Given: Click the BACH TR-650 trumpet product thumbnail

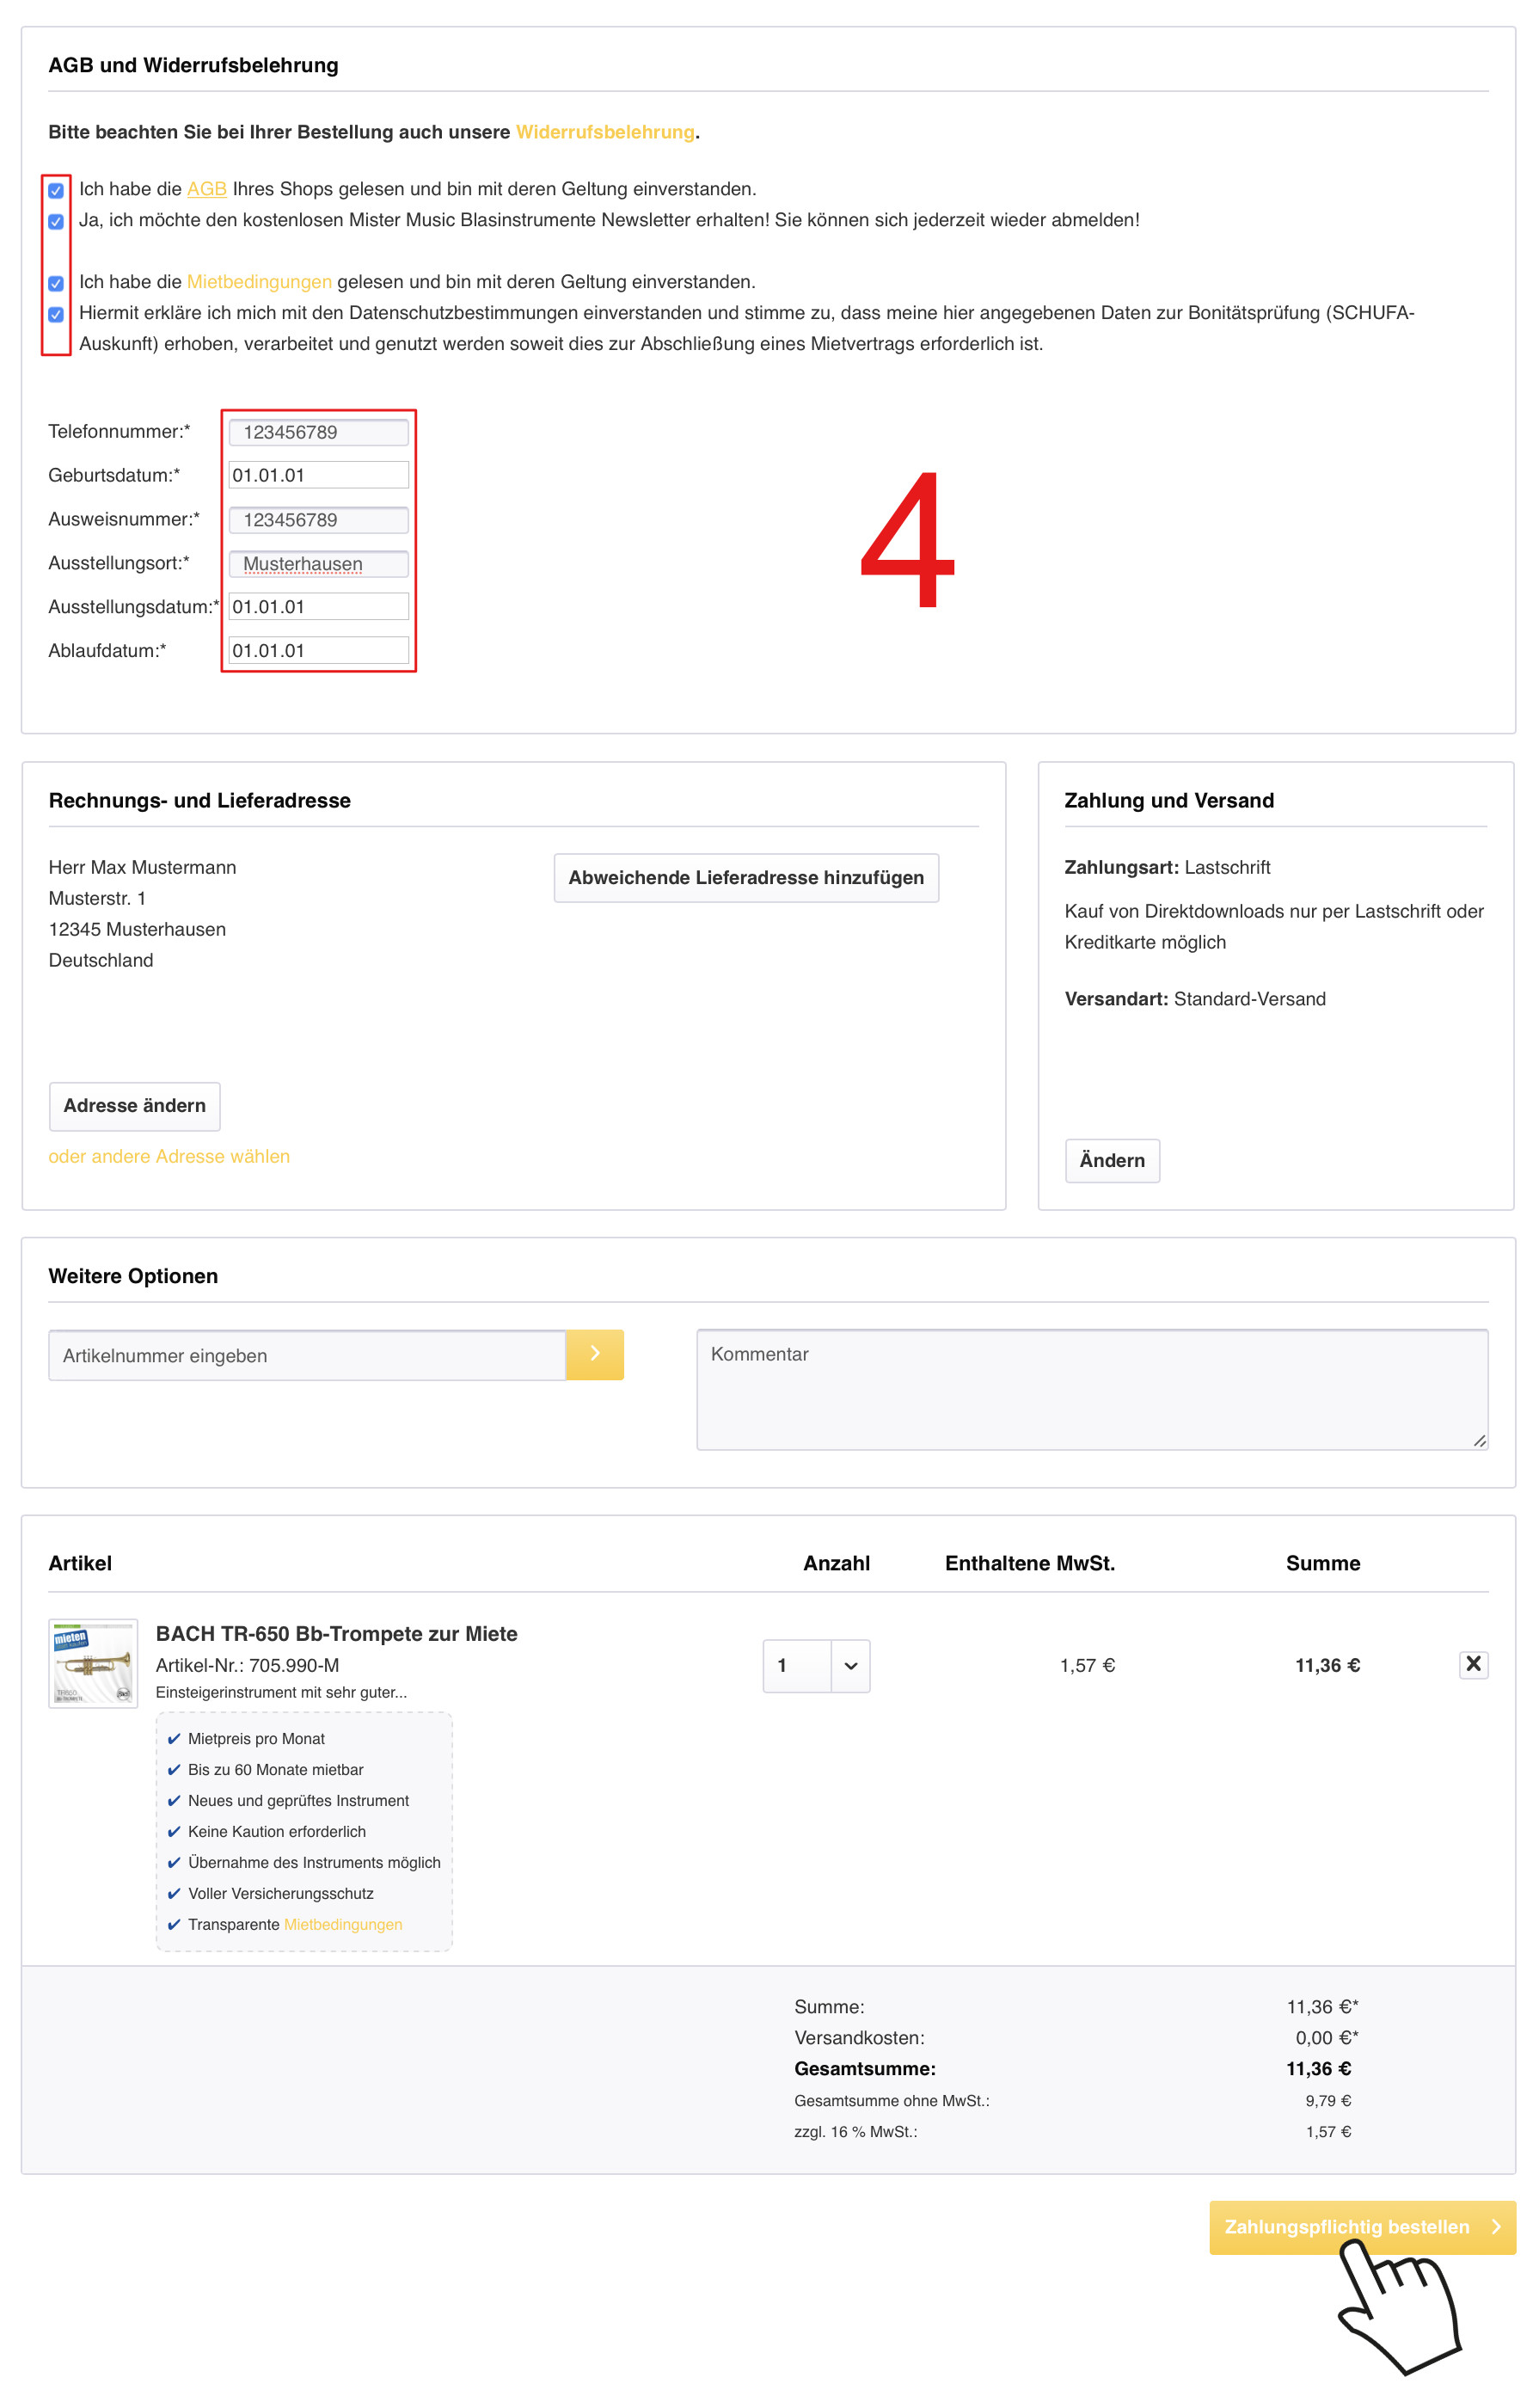Looking at the screenshot, I should click(x=93, y=1663).
